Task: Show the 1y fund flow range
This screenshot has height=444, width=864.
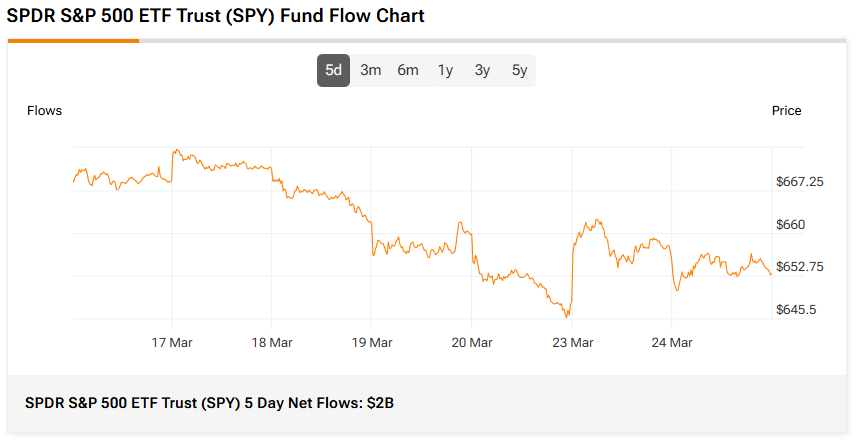Action: coord(445,70)
